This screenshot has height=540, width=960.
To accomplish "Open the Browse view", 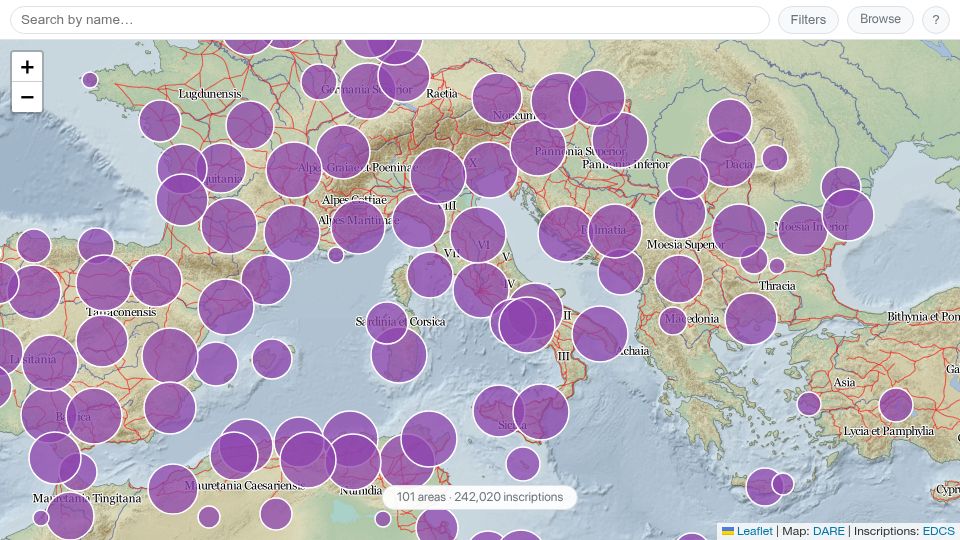I will [x=880, y=19].
